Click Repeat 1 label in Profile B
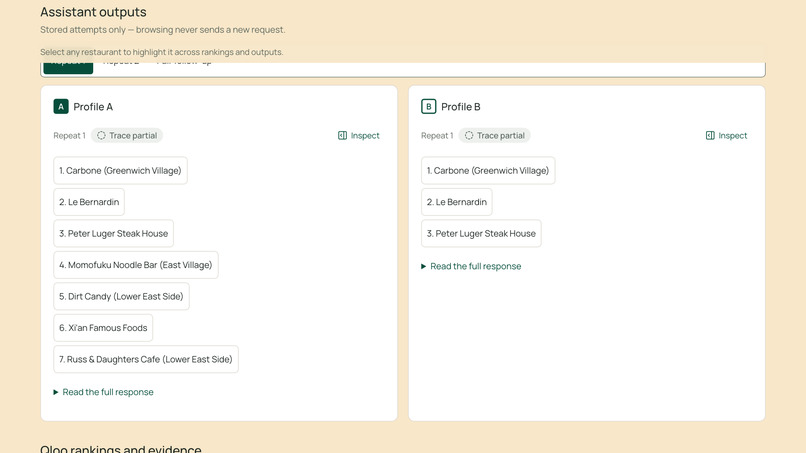The image size is (806, 453). coord(437,136)
